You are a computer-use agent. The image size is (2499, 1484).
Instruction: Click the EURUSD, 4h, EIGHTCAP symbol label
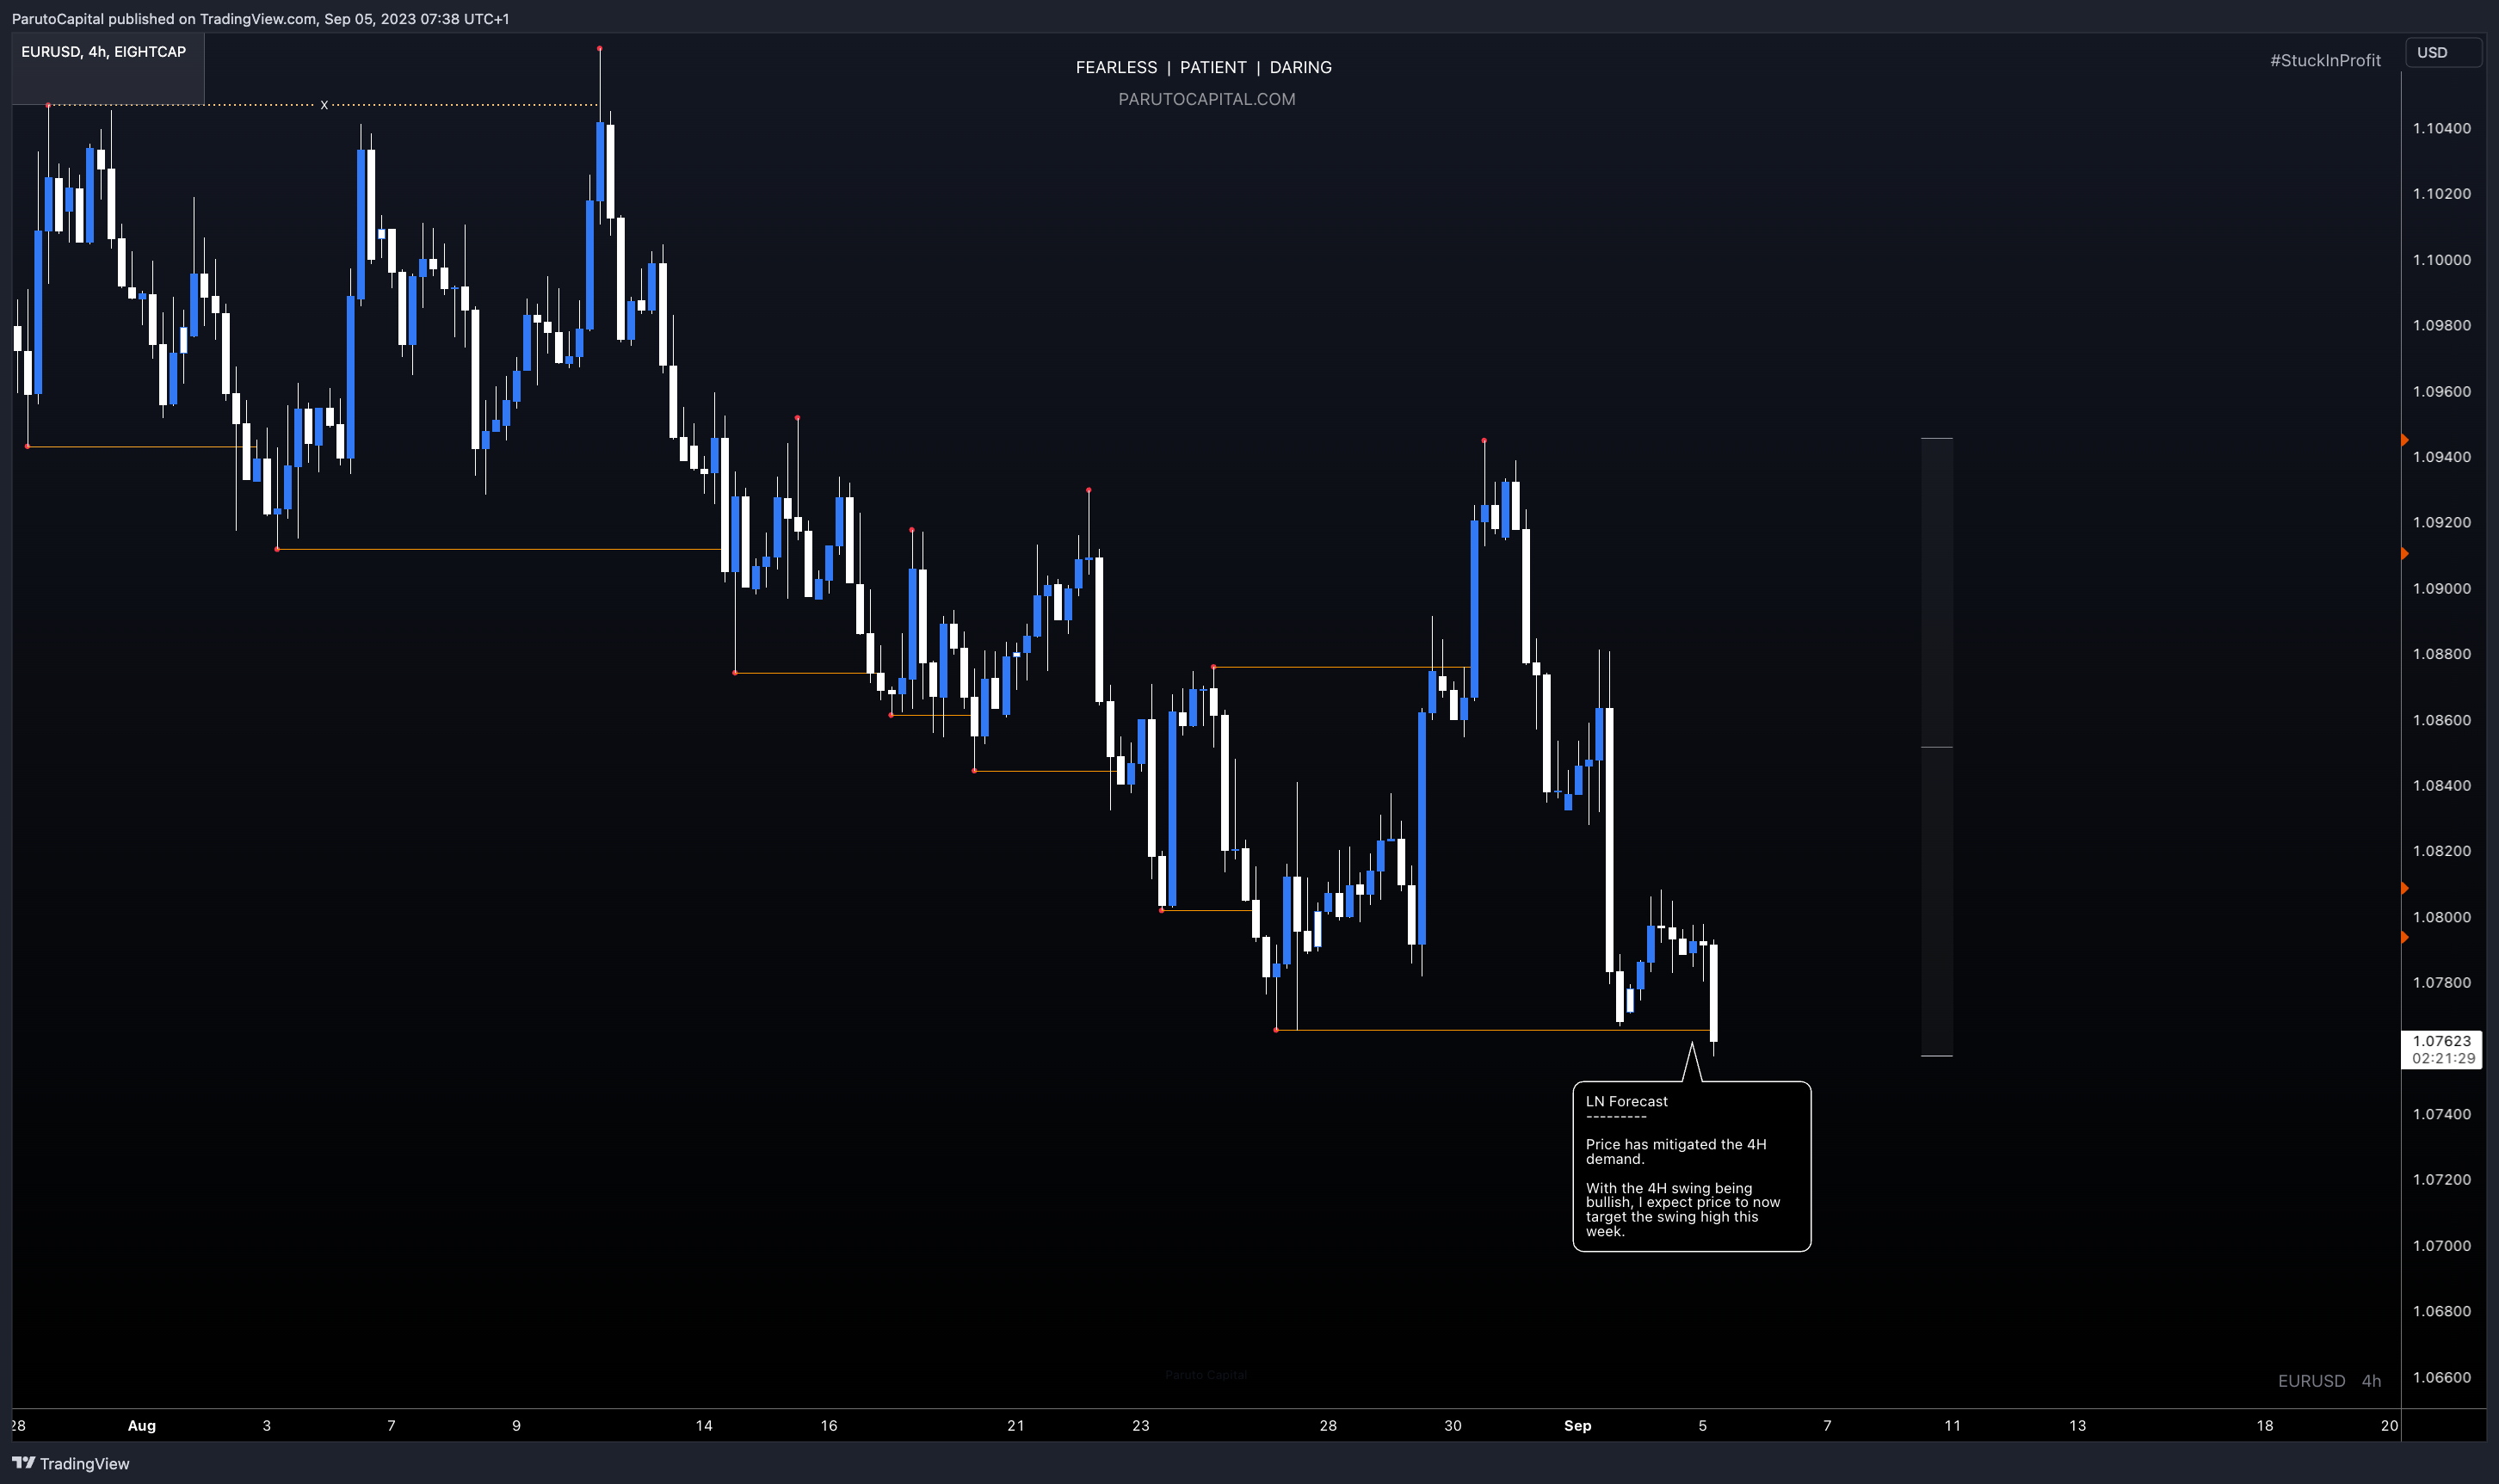[104, 52]
